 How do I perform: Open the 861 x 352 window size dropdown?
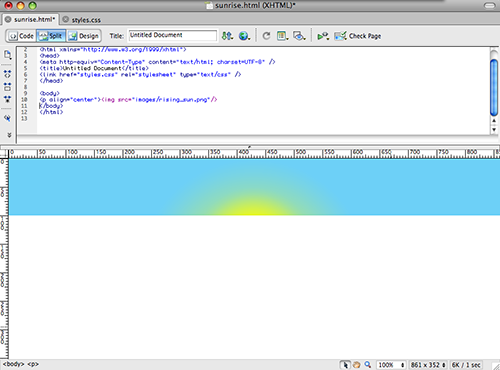428,365
